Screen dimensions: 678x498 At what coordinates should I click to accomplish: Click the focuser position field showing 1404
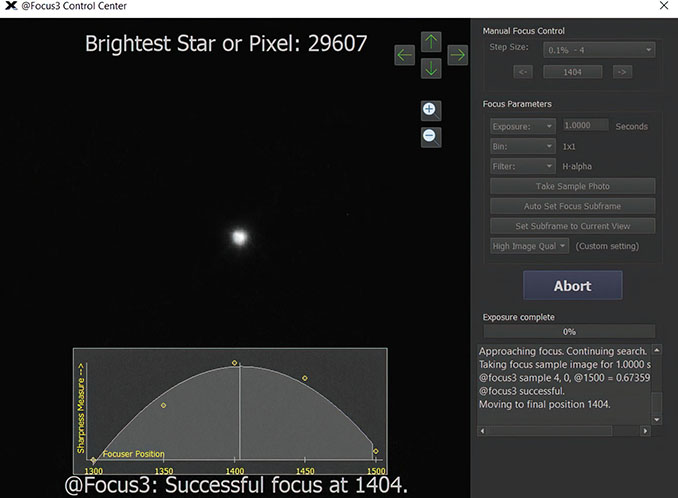(572, 72)
